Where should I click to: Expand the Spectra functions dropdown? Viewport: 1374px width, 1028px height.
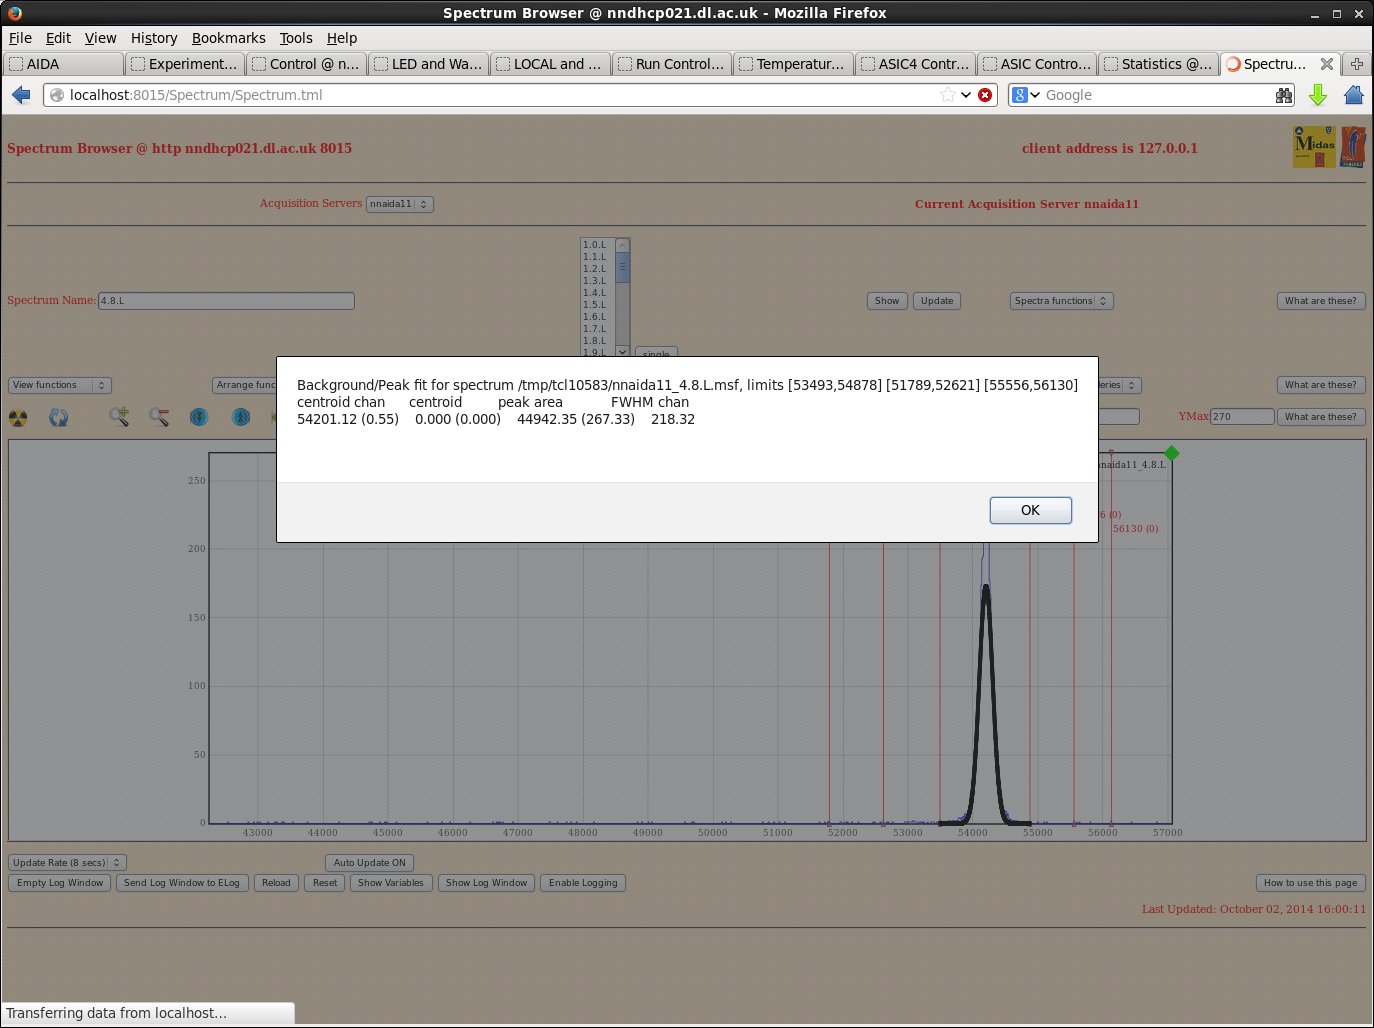(x=1061, y=301)
